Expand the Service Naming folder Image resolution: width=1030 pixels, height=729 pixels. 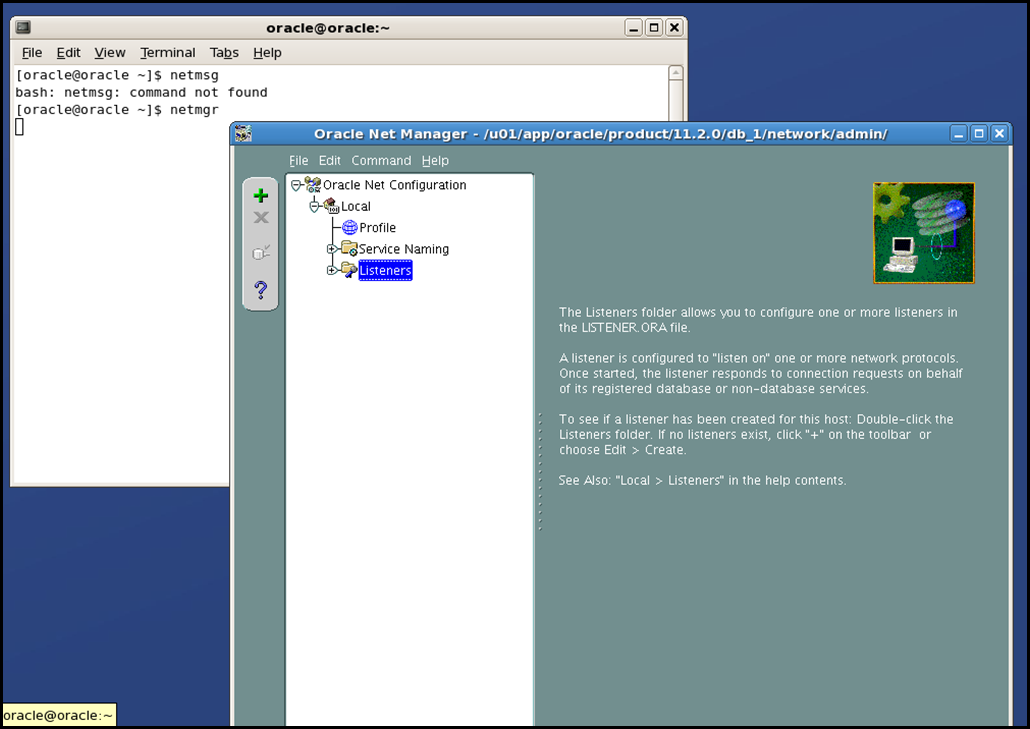point(332,249)
